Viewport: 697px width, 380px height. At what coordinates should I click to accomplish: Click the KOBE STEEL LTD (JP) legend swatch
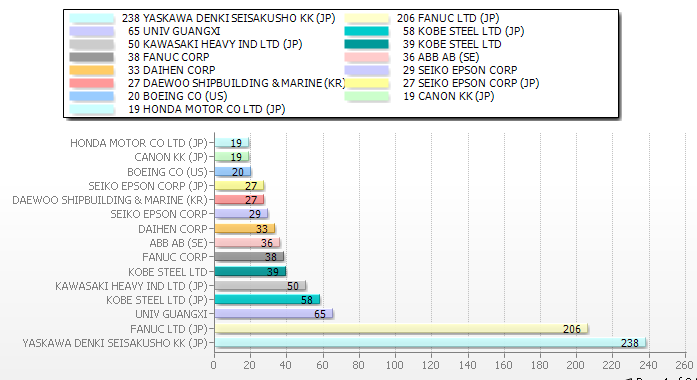367,31
